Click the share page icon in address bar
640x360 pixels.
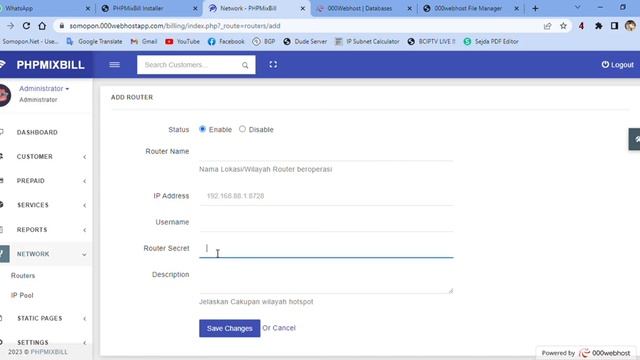547,26
